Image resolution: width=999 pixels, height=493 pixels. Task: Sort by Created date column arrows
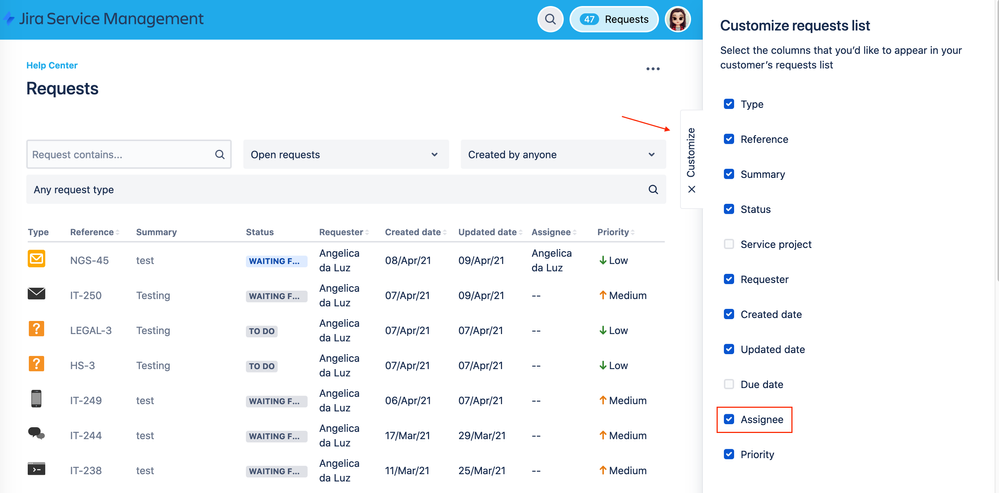pos(445,232)
